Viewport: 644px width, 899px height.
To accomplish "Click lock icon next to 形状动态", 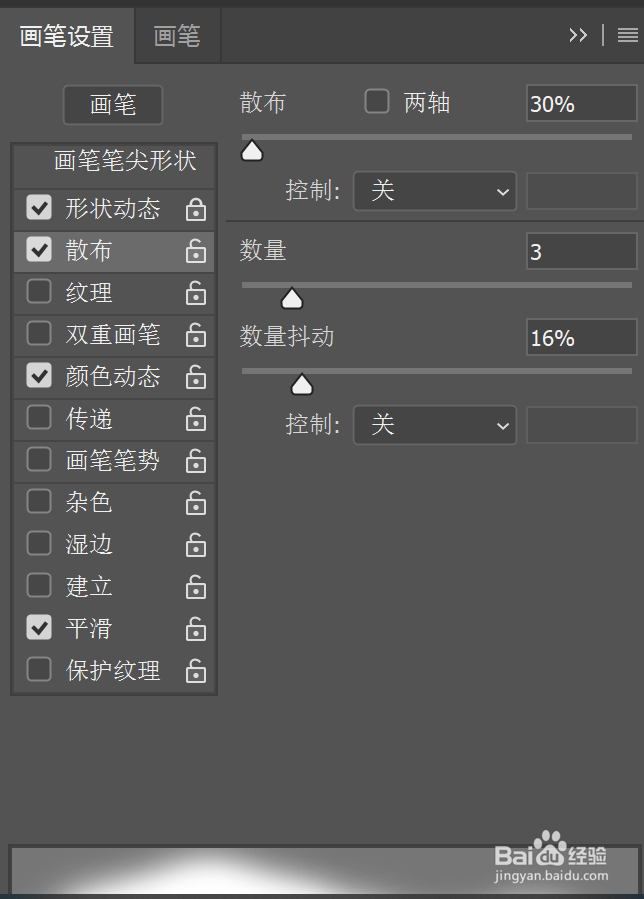I will click(x=196, y=209).
